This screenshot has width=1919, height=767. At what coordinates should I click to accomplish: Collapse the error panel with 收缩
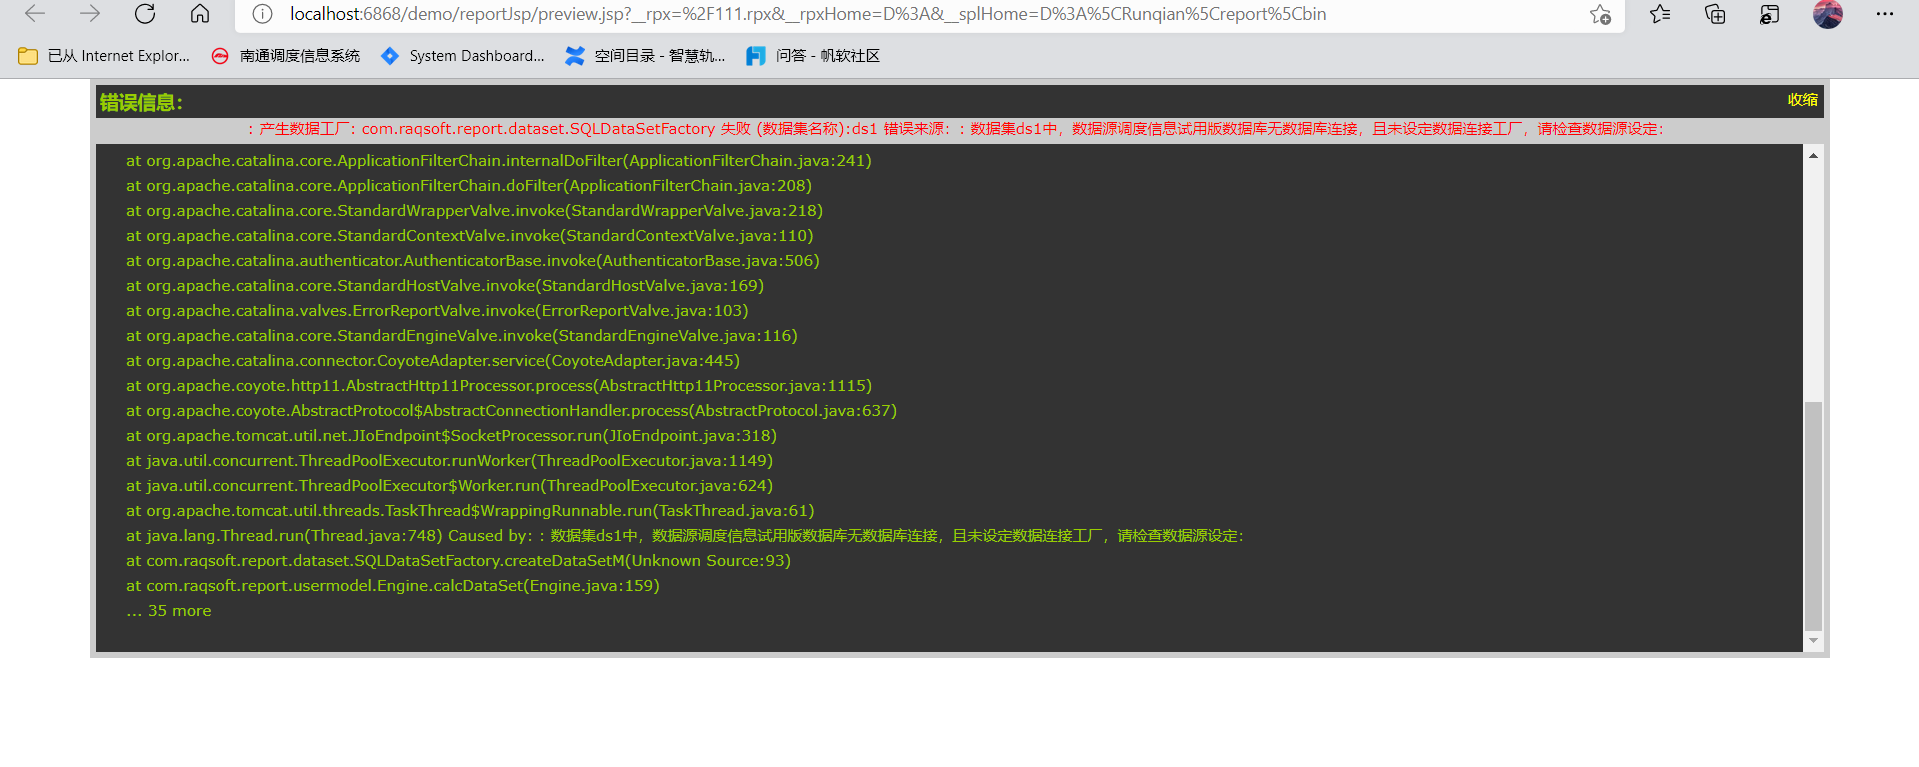coord(1803,100)
